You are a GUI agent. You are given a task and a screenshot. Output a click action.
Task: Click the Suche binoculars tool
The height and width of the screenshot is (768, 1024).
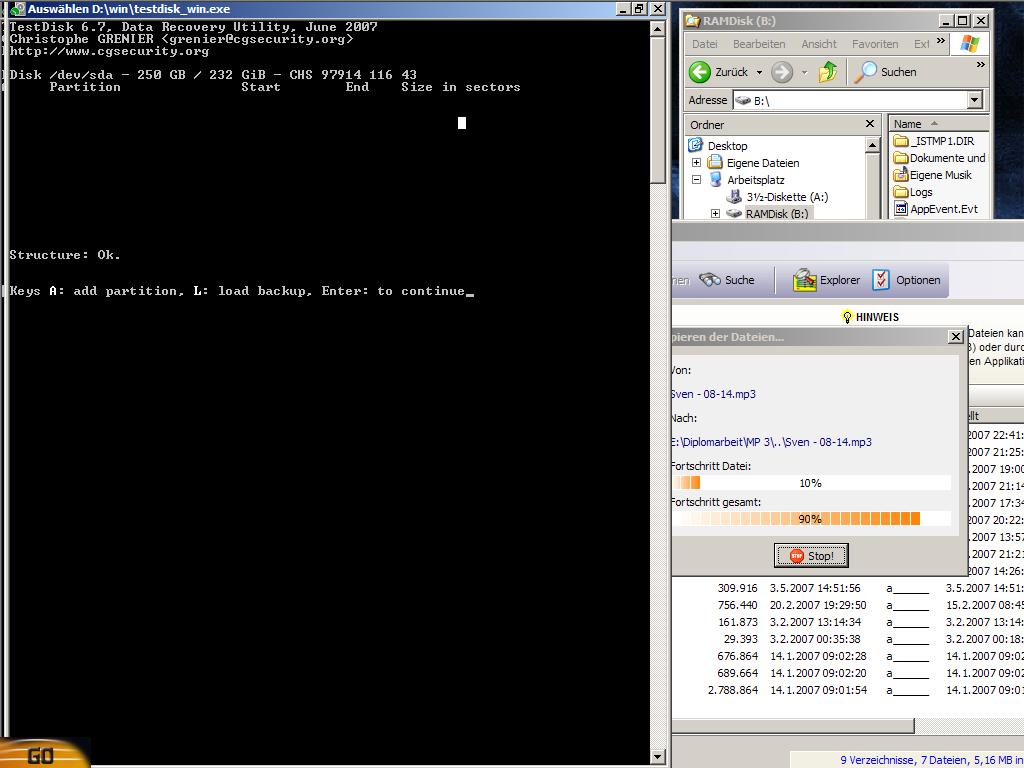pyautogui.click(x=726, y=280)
